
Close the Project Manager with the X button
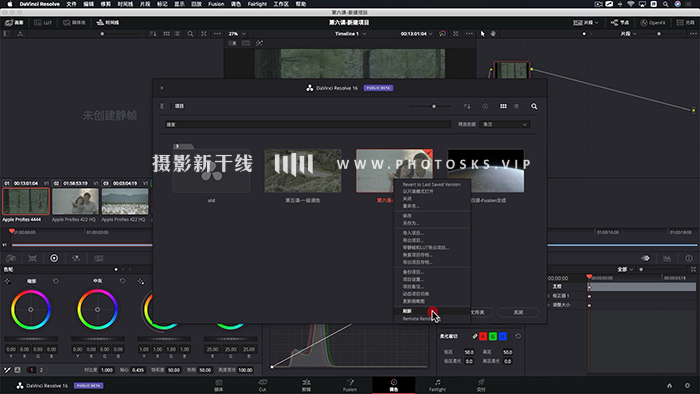162,88
